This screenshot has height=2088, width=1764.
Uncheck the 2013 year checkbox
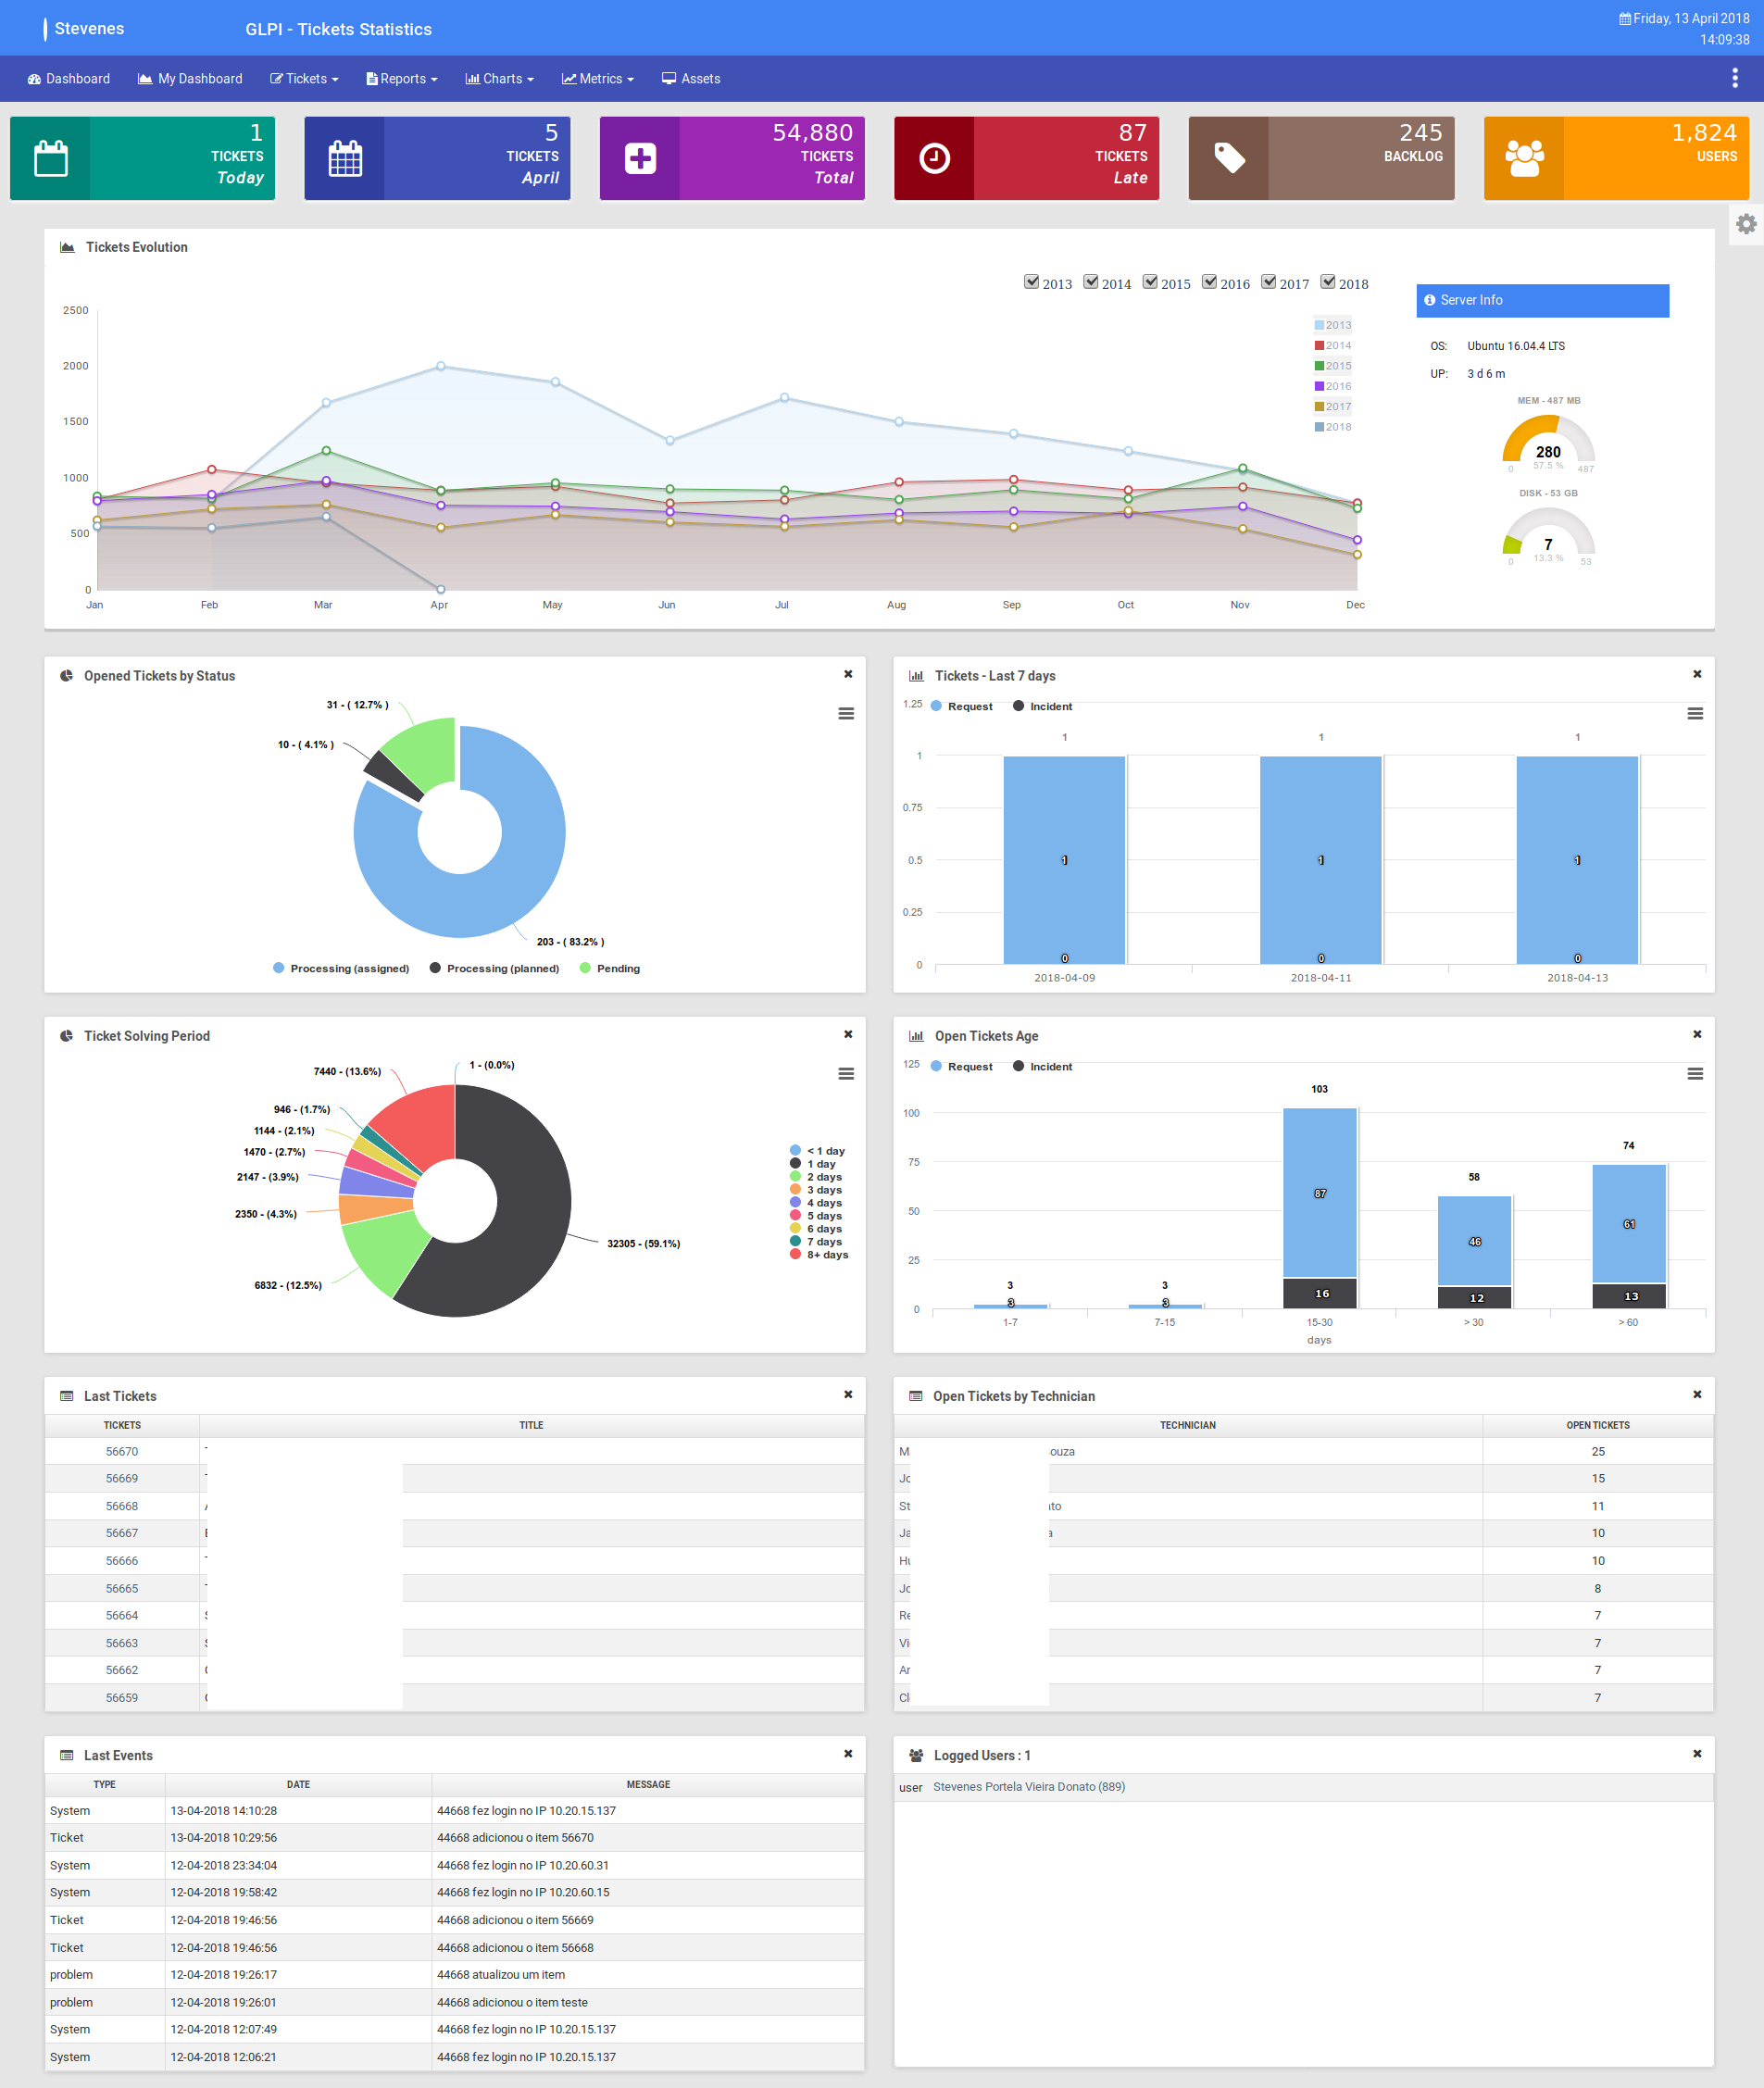(x=1031, y=282)
